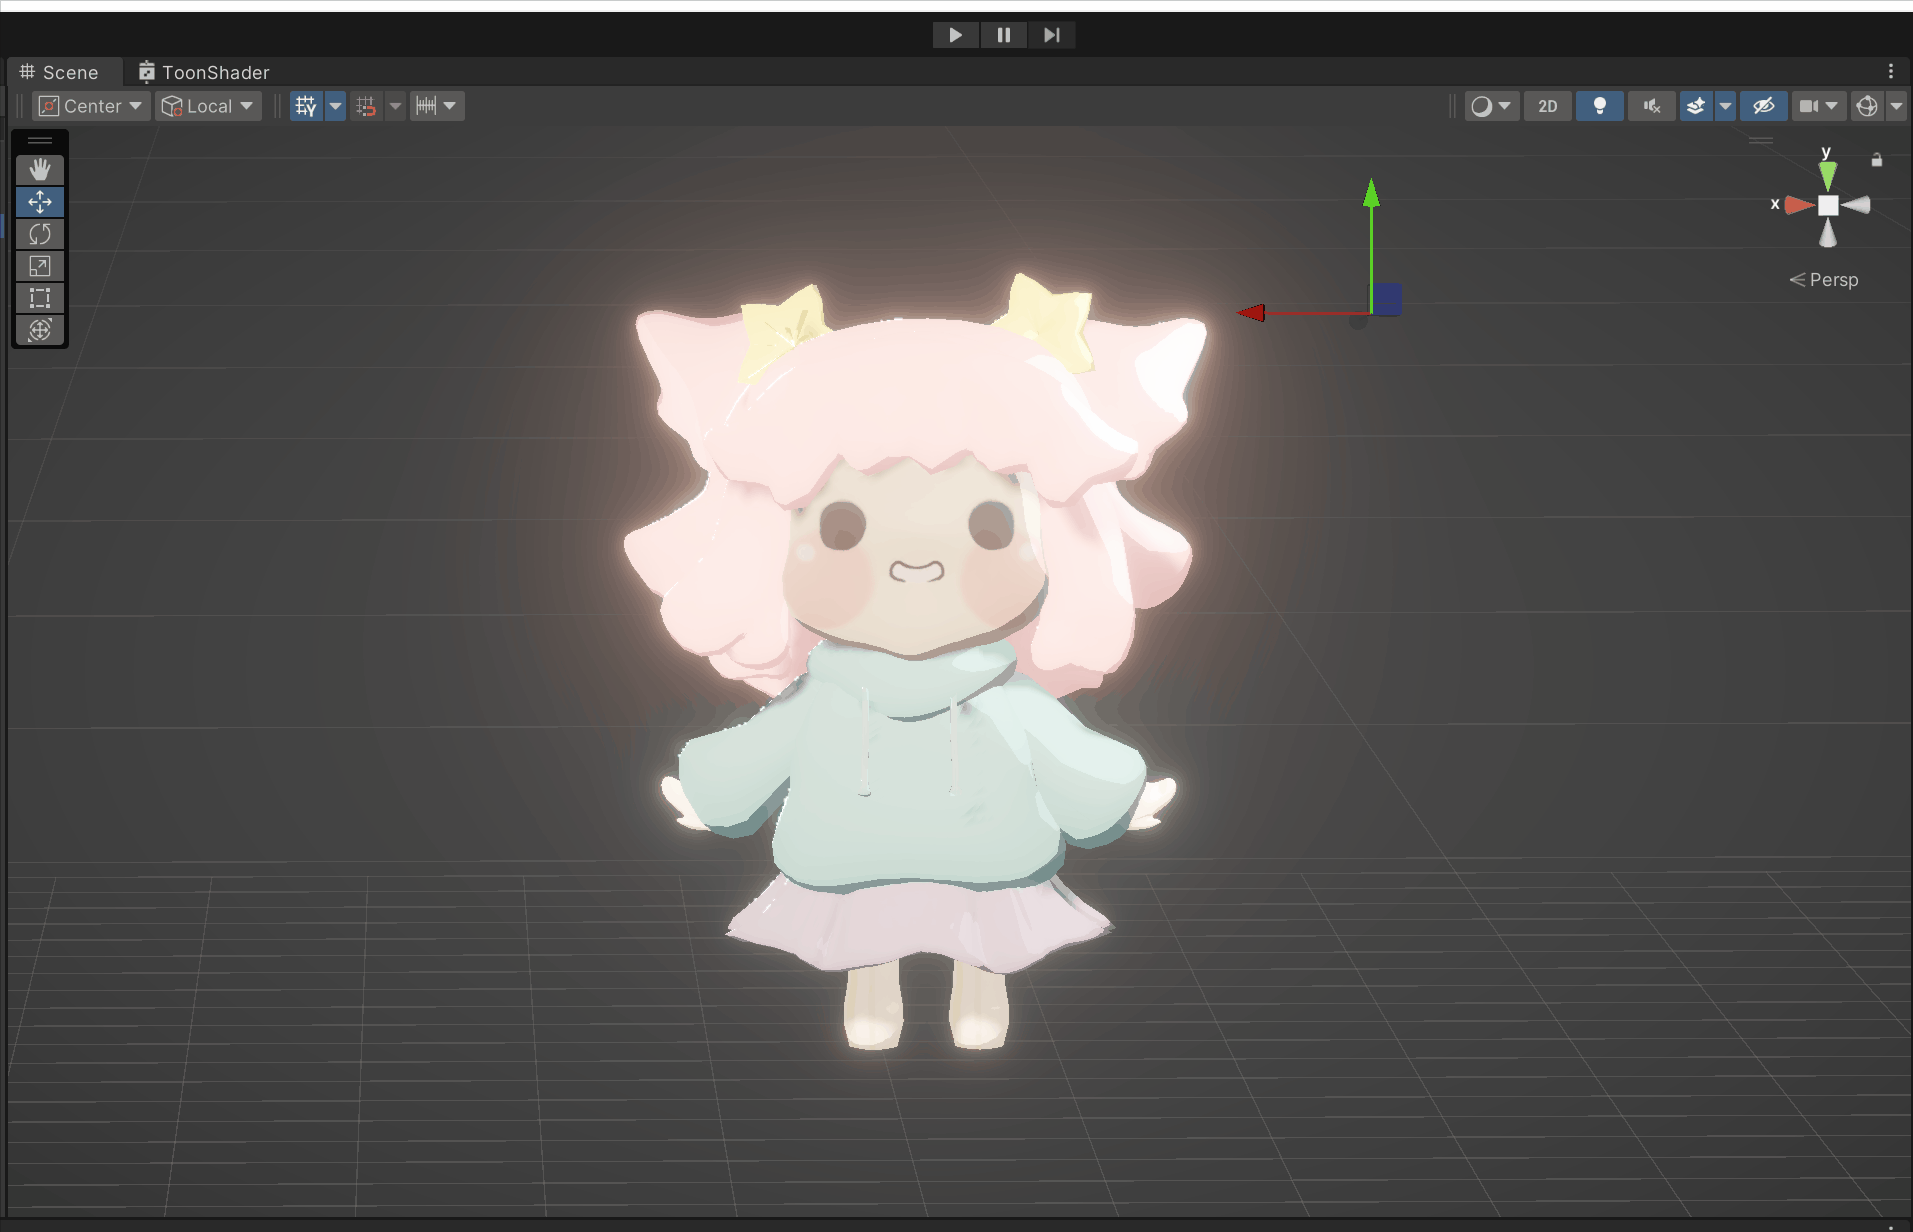Select the Rotate tool
Image resolution: width=1913 pixels, height=1232 pixels.
[40, 234]
